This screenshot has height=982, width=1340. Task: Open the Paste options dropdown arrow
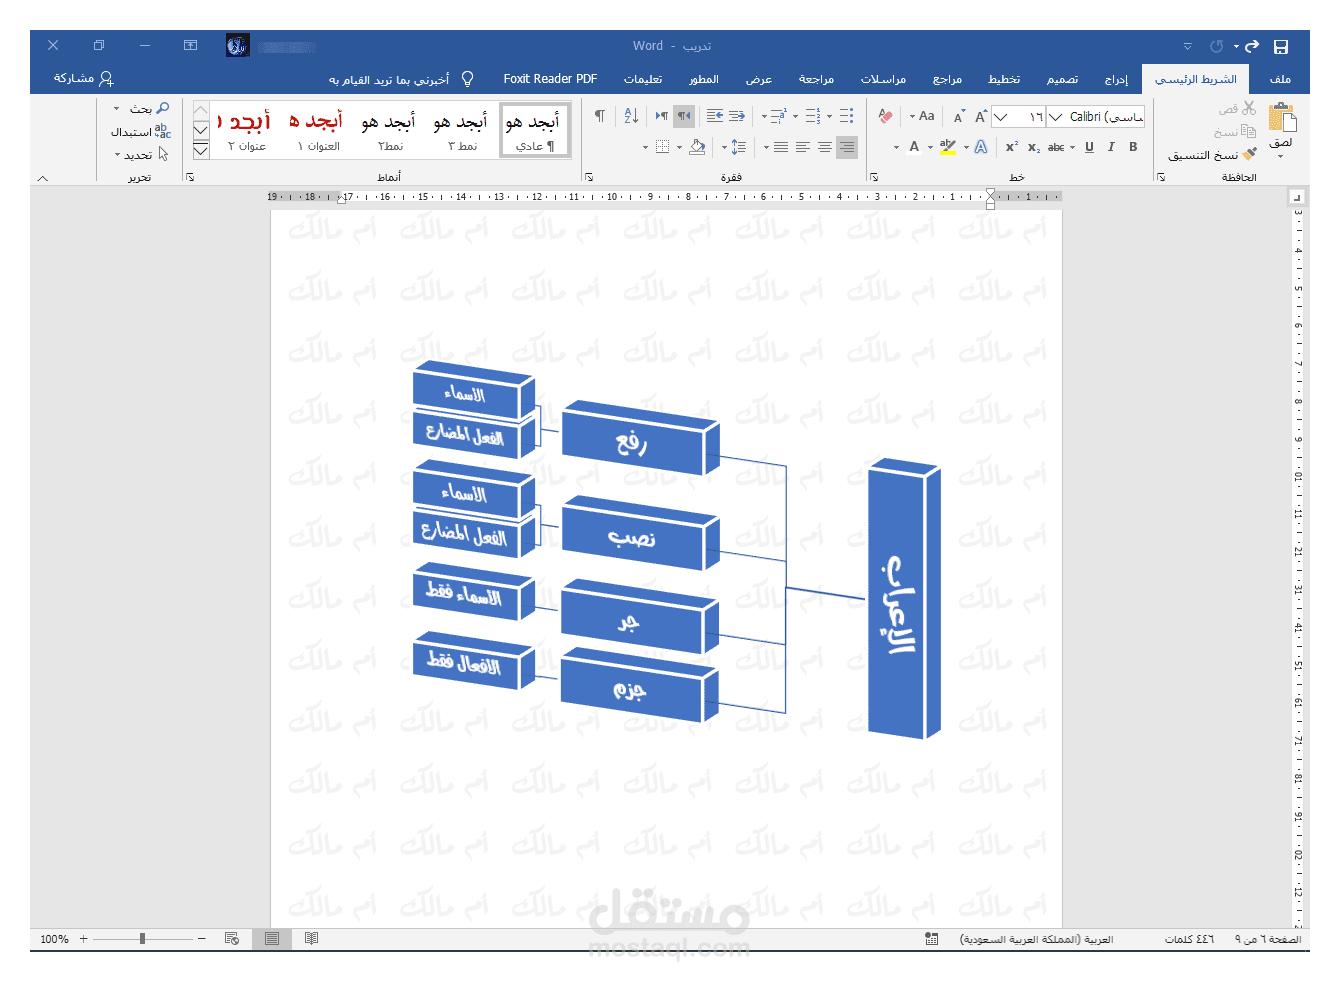click(1281, 156)
